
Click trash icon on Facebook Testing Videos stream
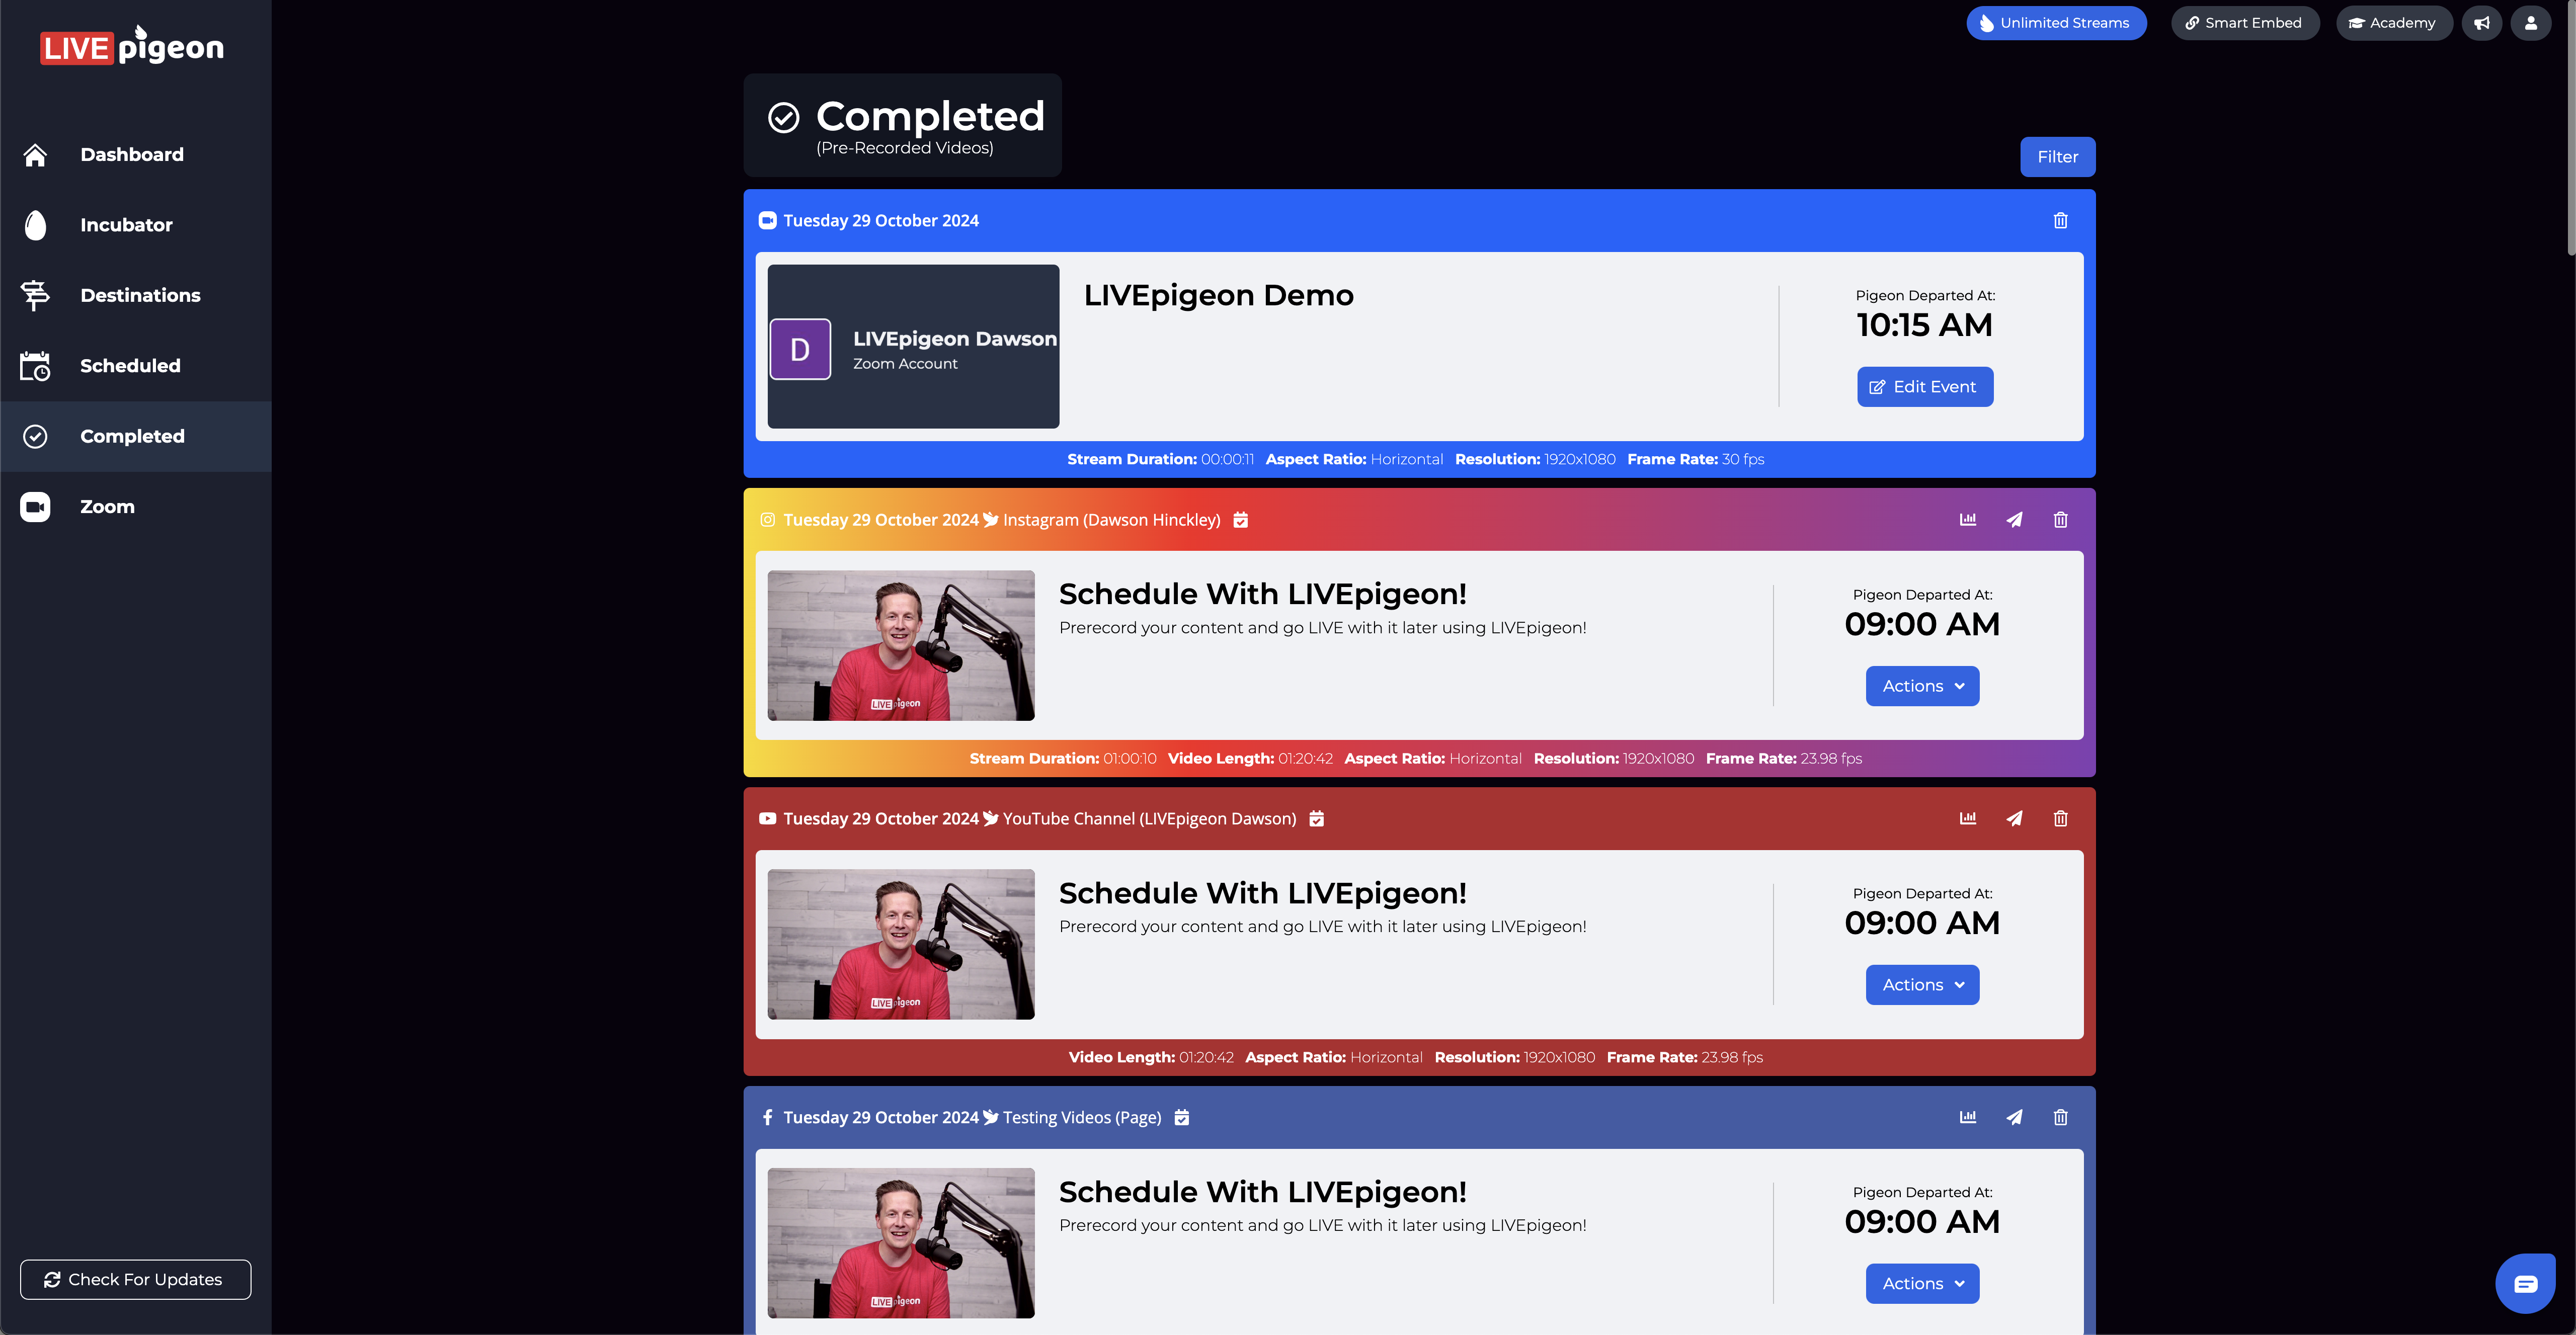(2060, 1117)
